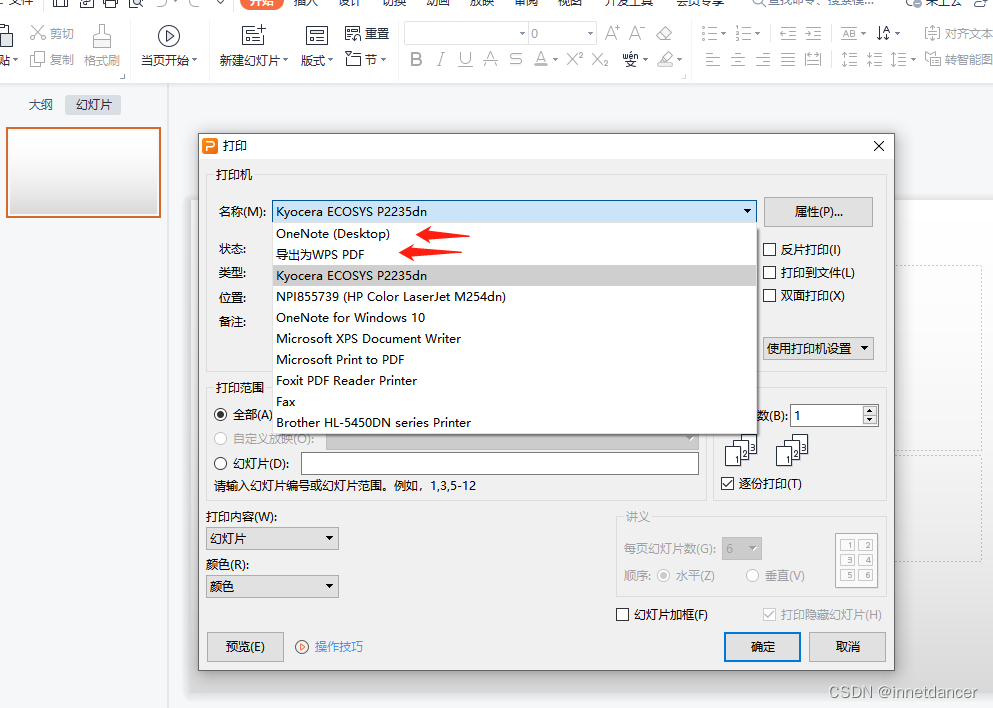Choose OneNote (Desktop) printer
Image resolution: width=993 pixels, height=708 pixels.
[514, 234]
